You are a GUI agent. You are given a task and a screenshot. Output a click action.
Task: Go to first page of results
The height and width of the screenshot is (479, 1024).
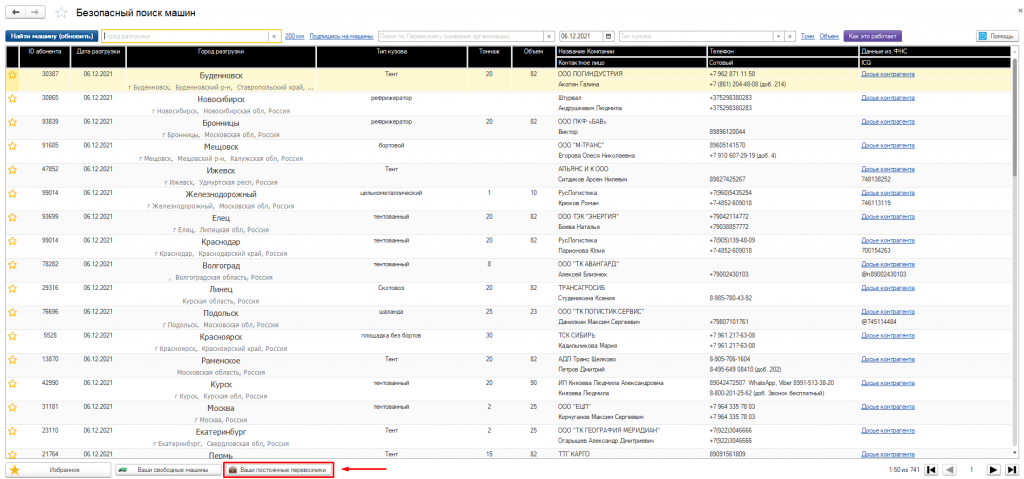tap(932, 469)
